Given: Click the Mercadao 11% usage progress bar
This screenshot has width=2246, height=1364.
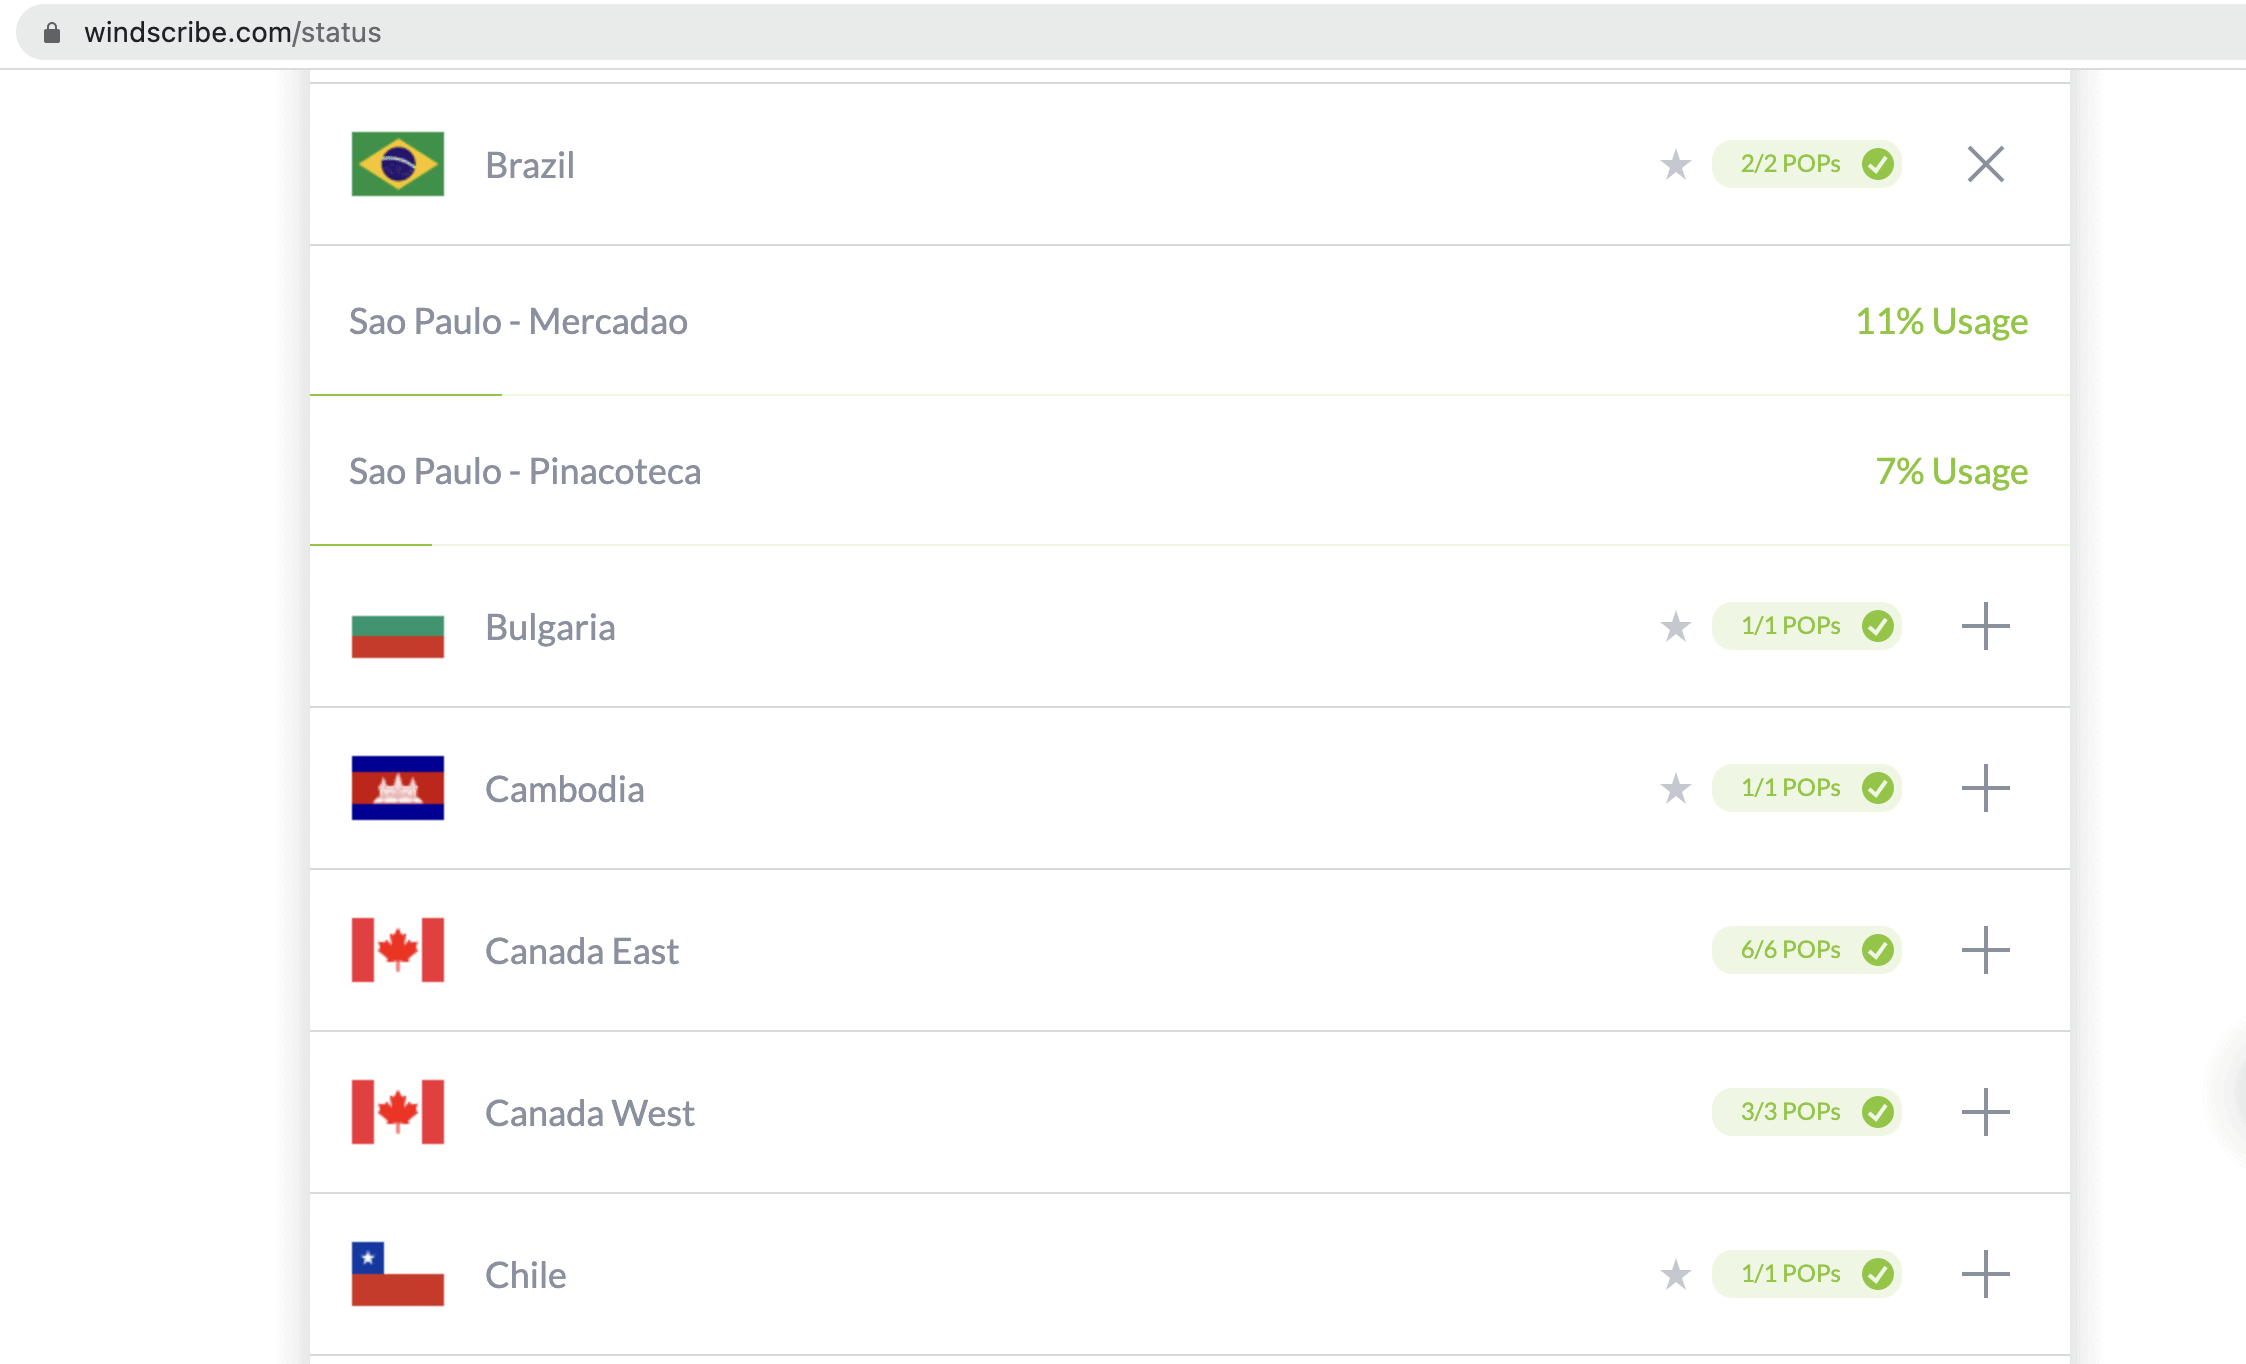Looking at the screenshot, I should (406, 395).
